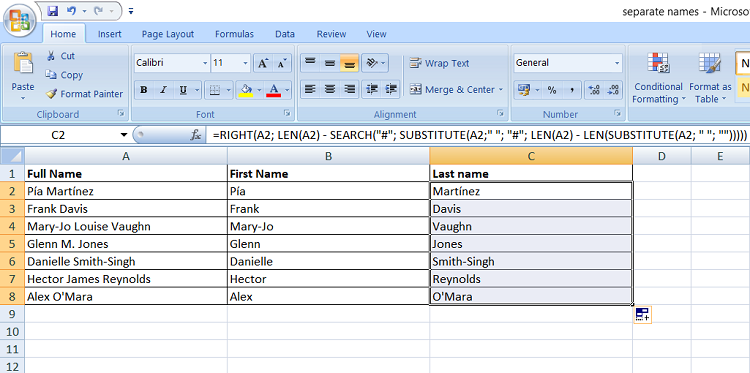Click Merge & Center button

(456, 89)
